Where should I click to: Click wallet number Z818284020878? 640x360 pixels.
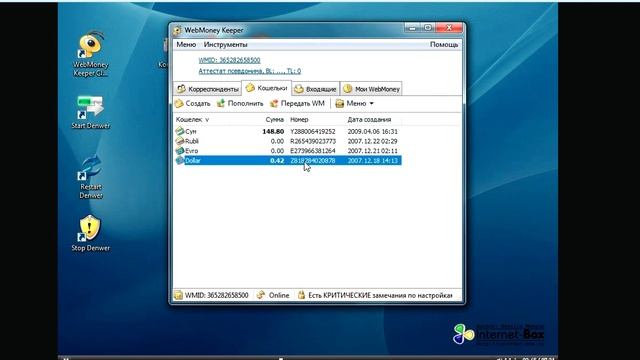coord(313,161)
